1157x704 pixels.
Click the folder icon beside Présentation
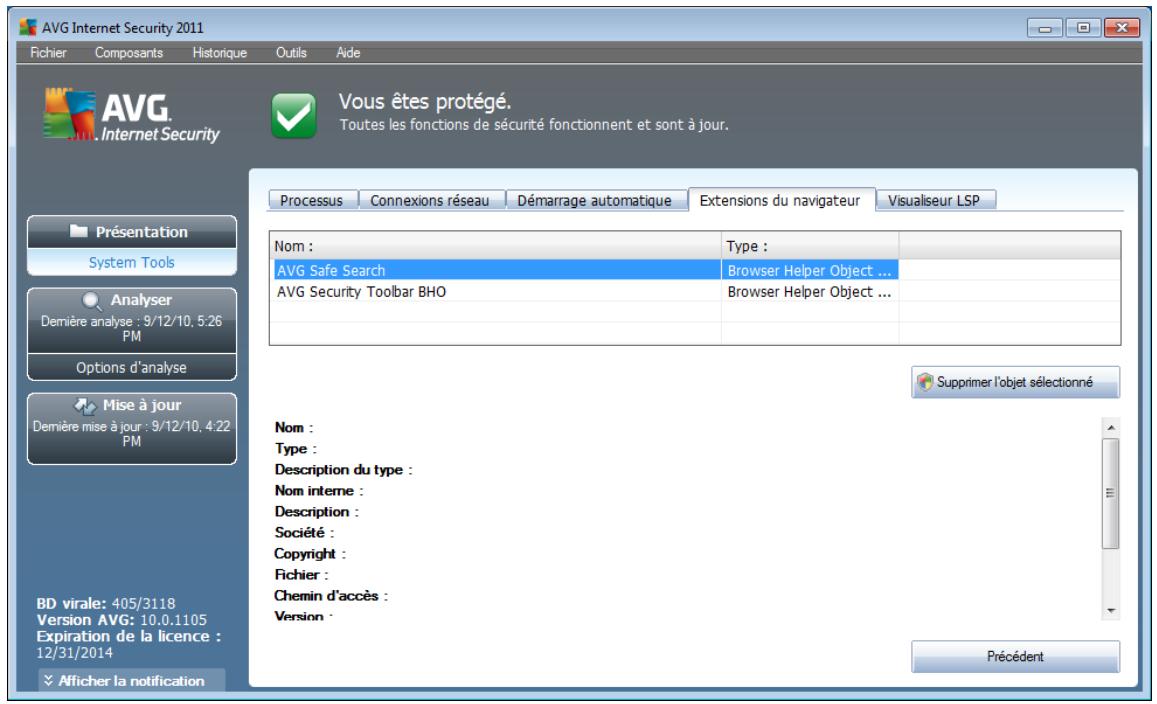tap(79, 231)
